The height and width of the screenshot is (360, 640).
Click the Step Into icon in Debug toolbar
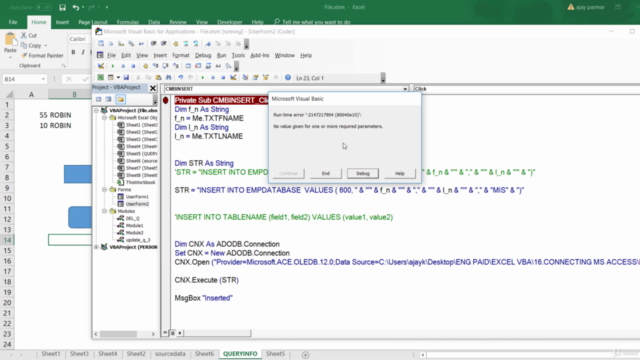pos(155,66)
